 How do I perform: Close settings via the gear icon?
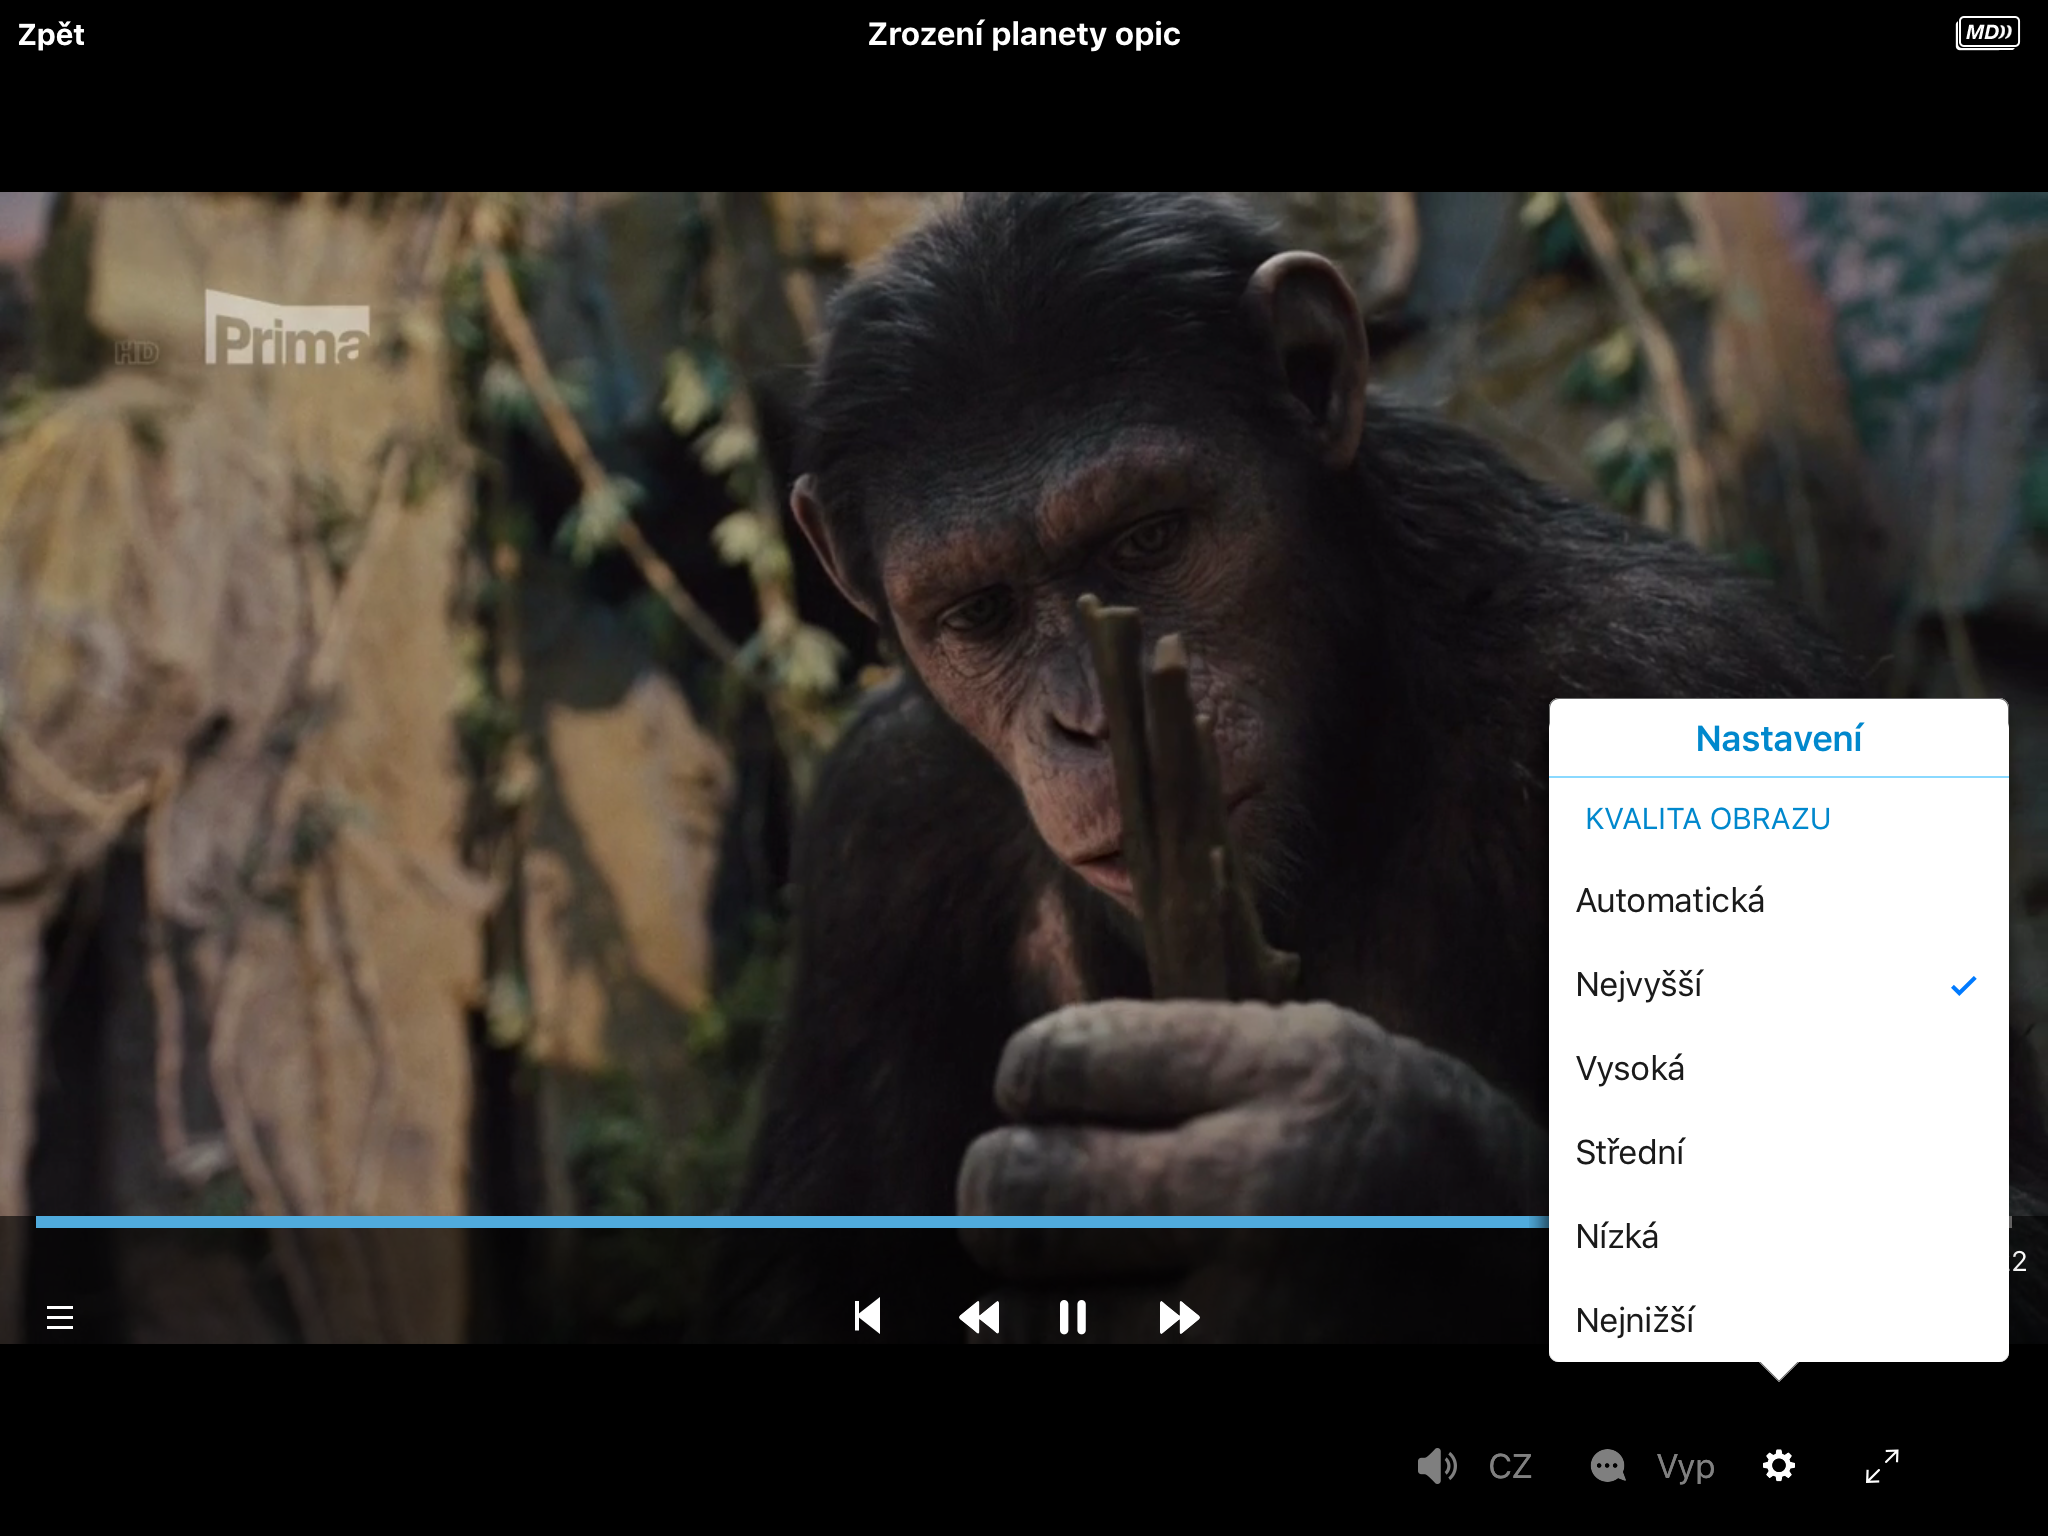[x=1778, y=1466]
